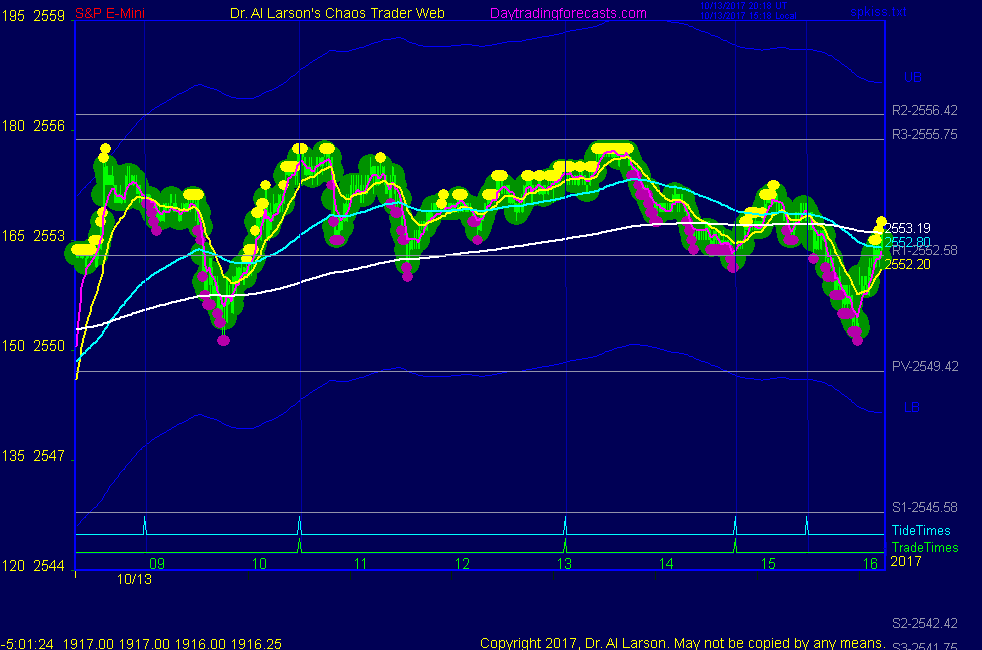982x650 pixels.
Task: Click the cyan 2552.80 price value
Action: (x=907, y=242)
